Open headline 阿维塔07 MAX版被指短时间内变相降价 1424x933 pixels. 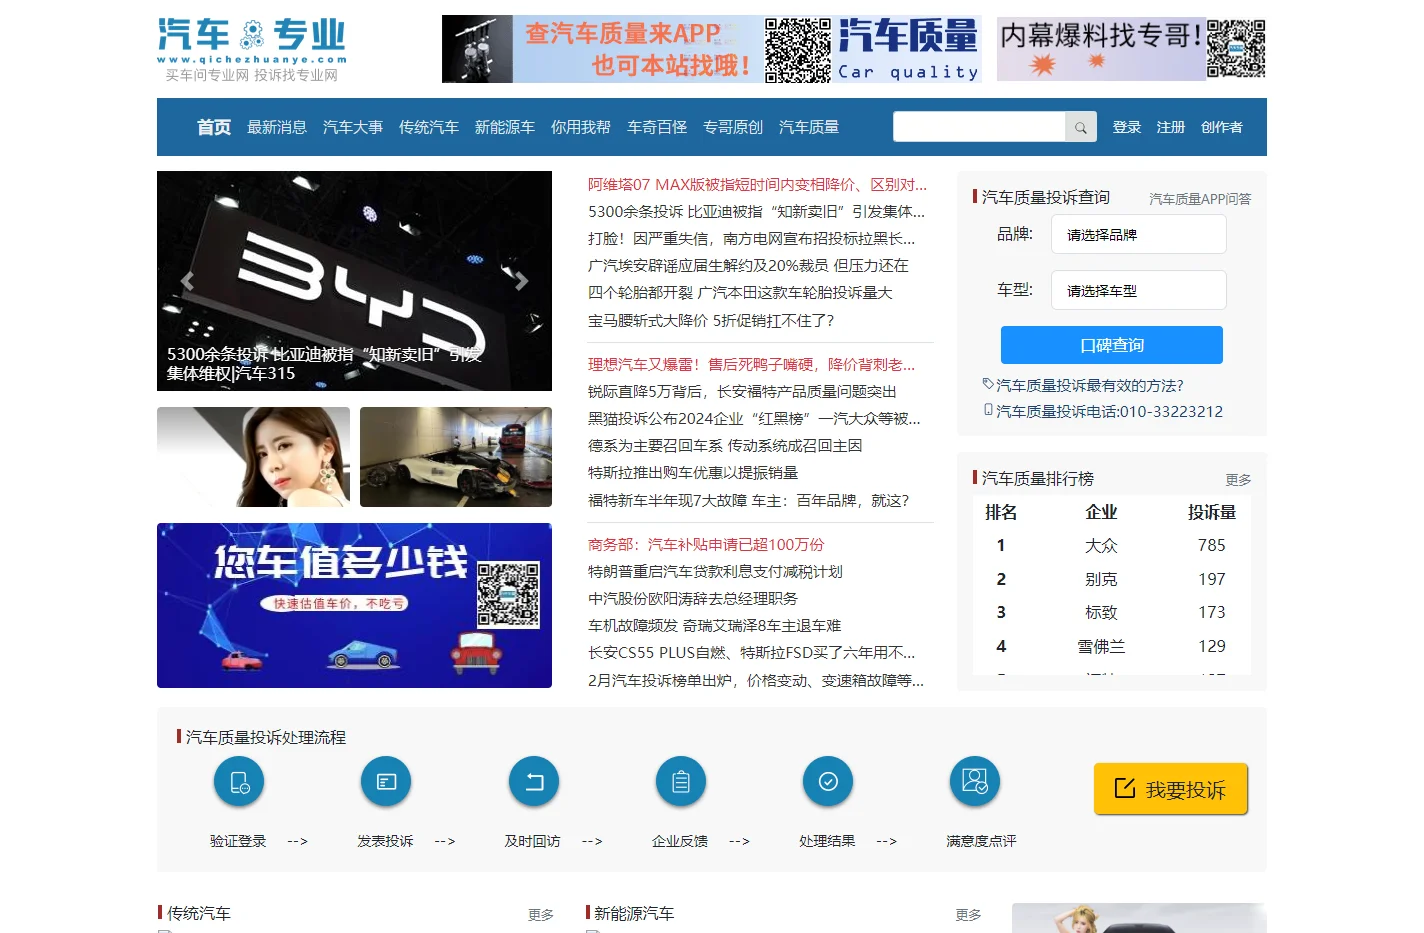coord(757,184)
